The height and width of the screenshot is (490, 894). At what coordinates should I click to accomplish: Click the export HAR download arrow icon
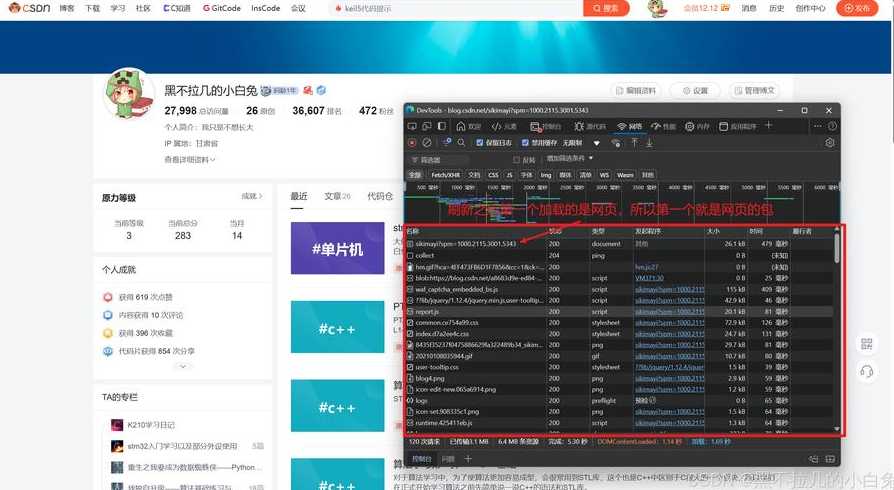click(x=649, y=143)
